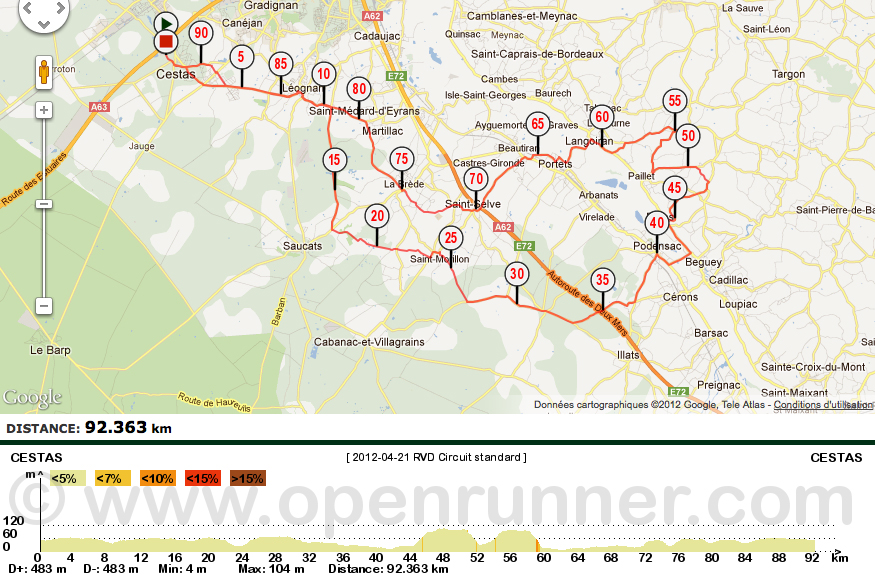The width and height of the screenshot is (876, 581).
Task: Click the <10% slope legend swatch
Action: [x=158, y=479]
